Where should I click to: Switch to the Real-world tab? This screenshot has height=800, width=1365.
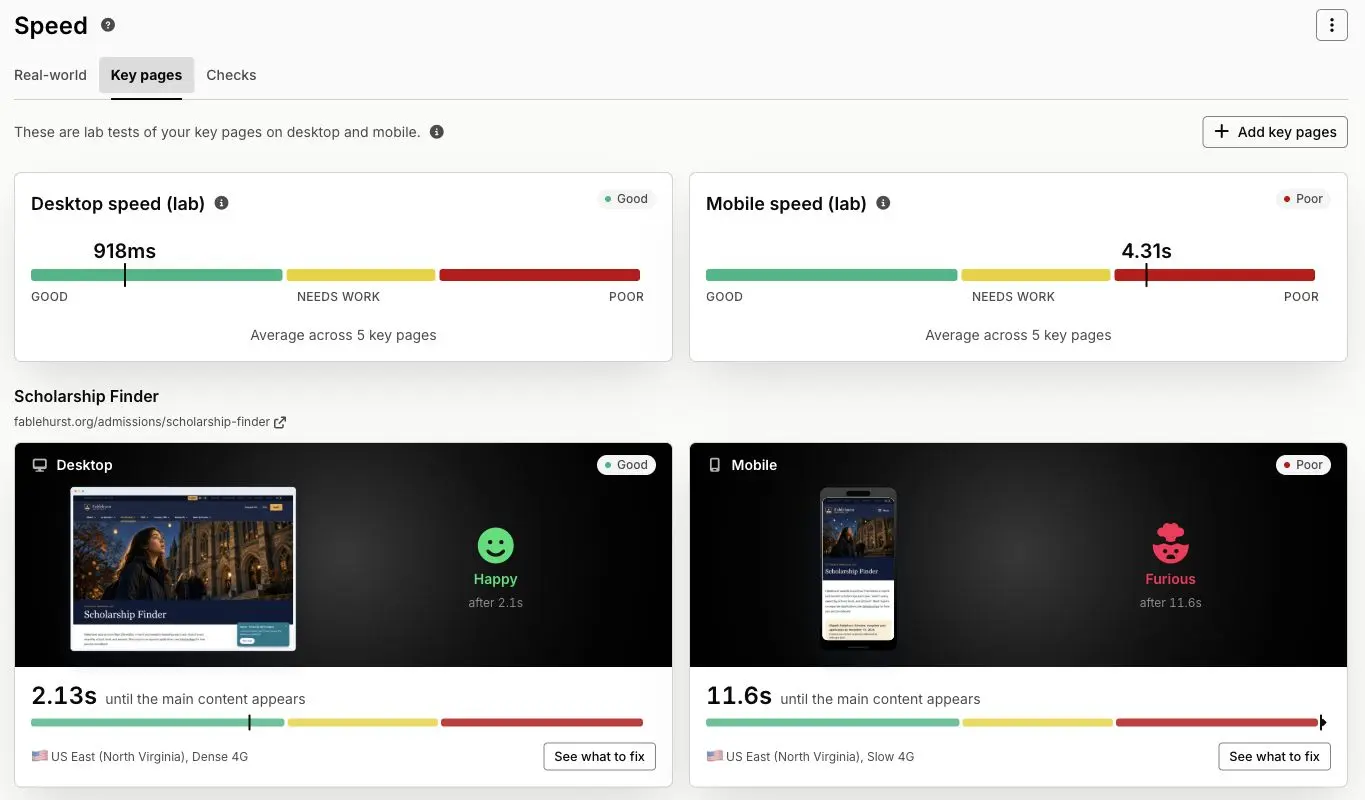pos(50,75)
